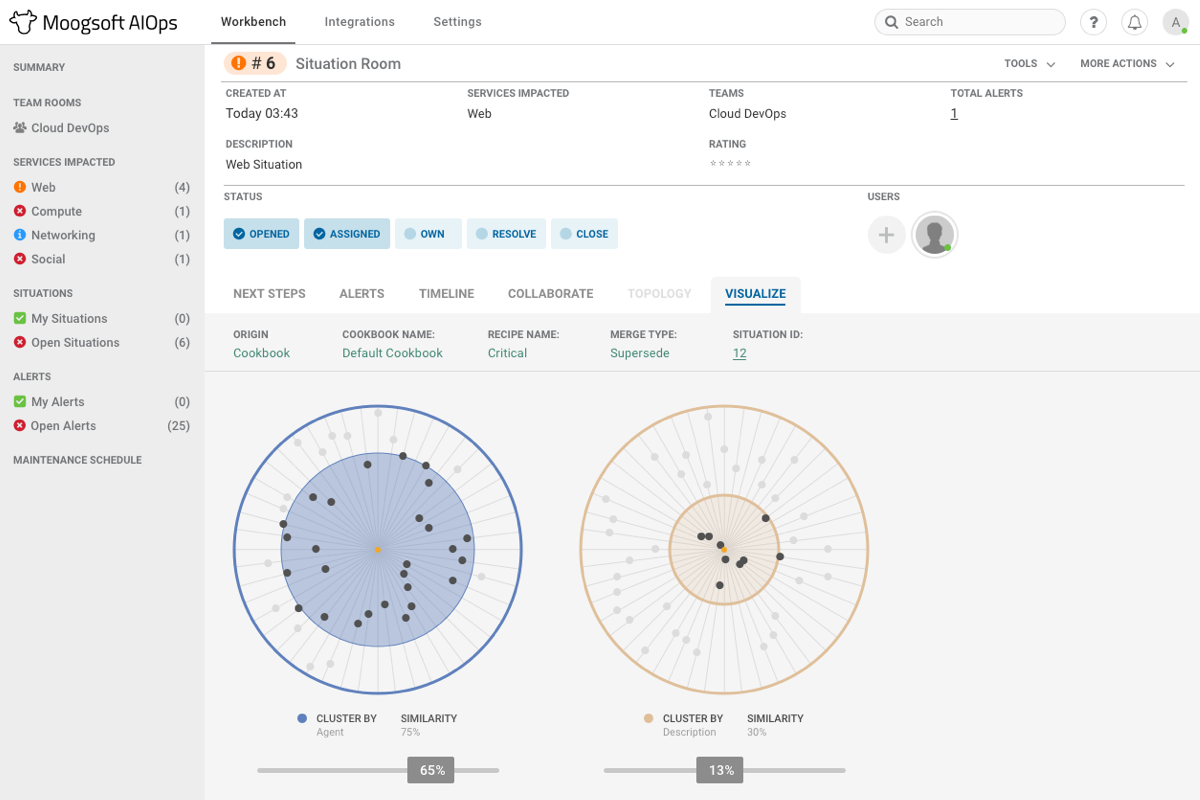Click the red icon beside Open Alerts

point(20,425)
